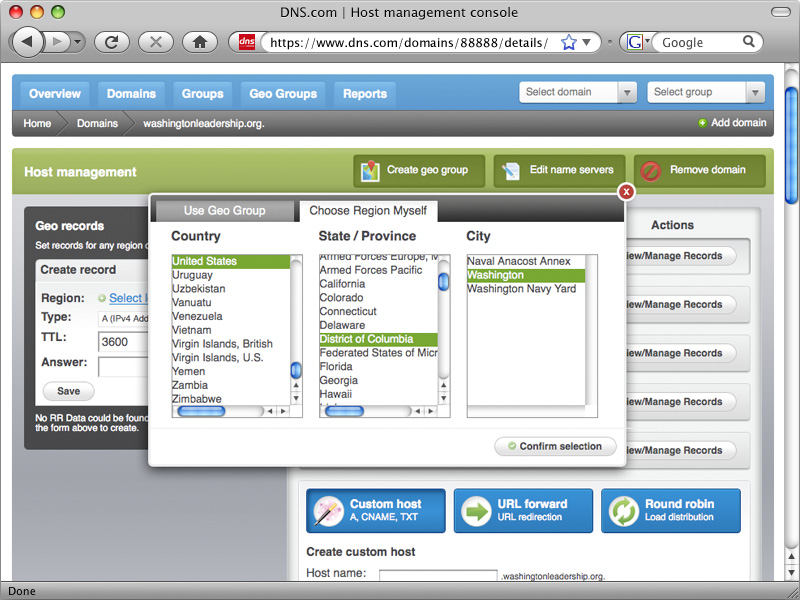Viewport: 800px width, 600px height.
Task: Select District of Columbia in State list
Action: coord(378,339)
